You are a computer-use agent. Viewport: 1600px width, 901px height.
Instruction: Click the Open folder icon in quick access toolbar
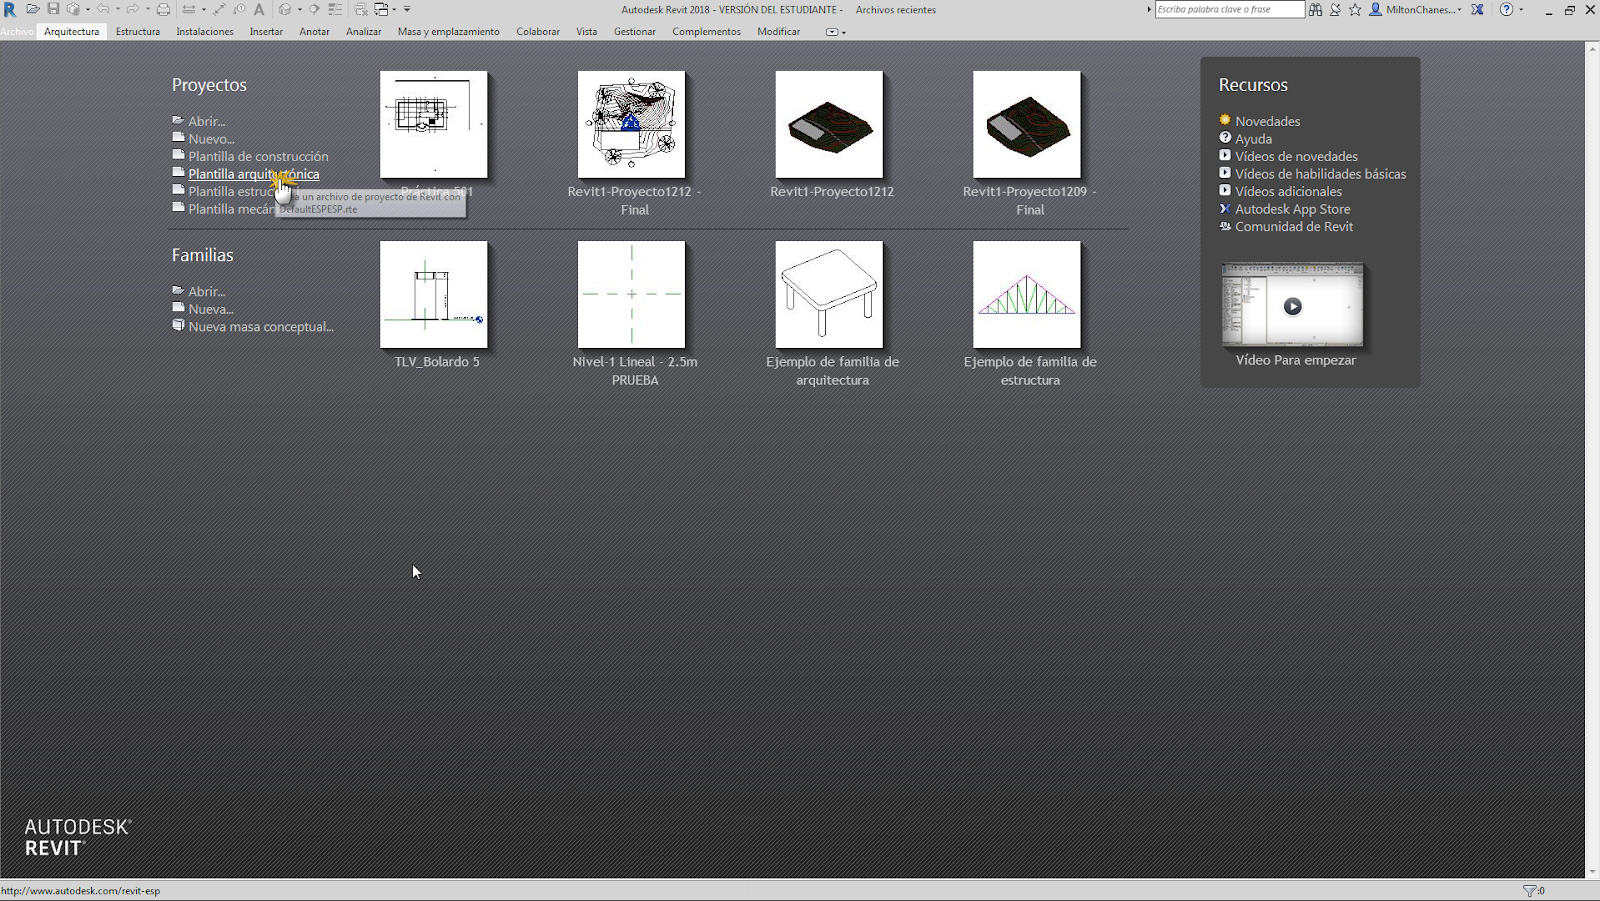(x=33, y=9)
